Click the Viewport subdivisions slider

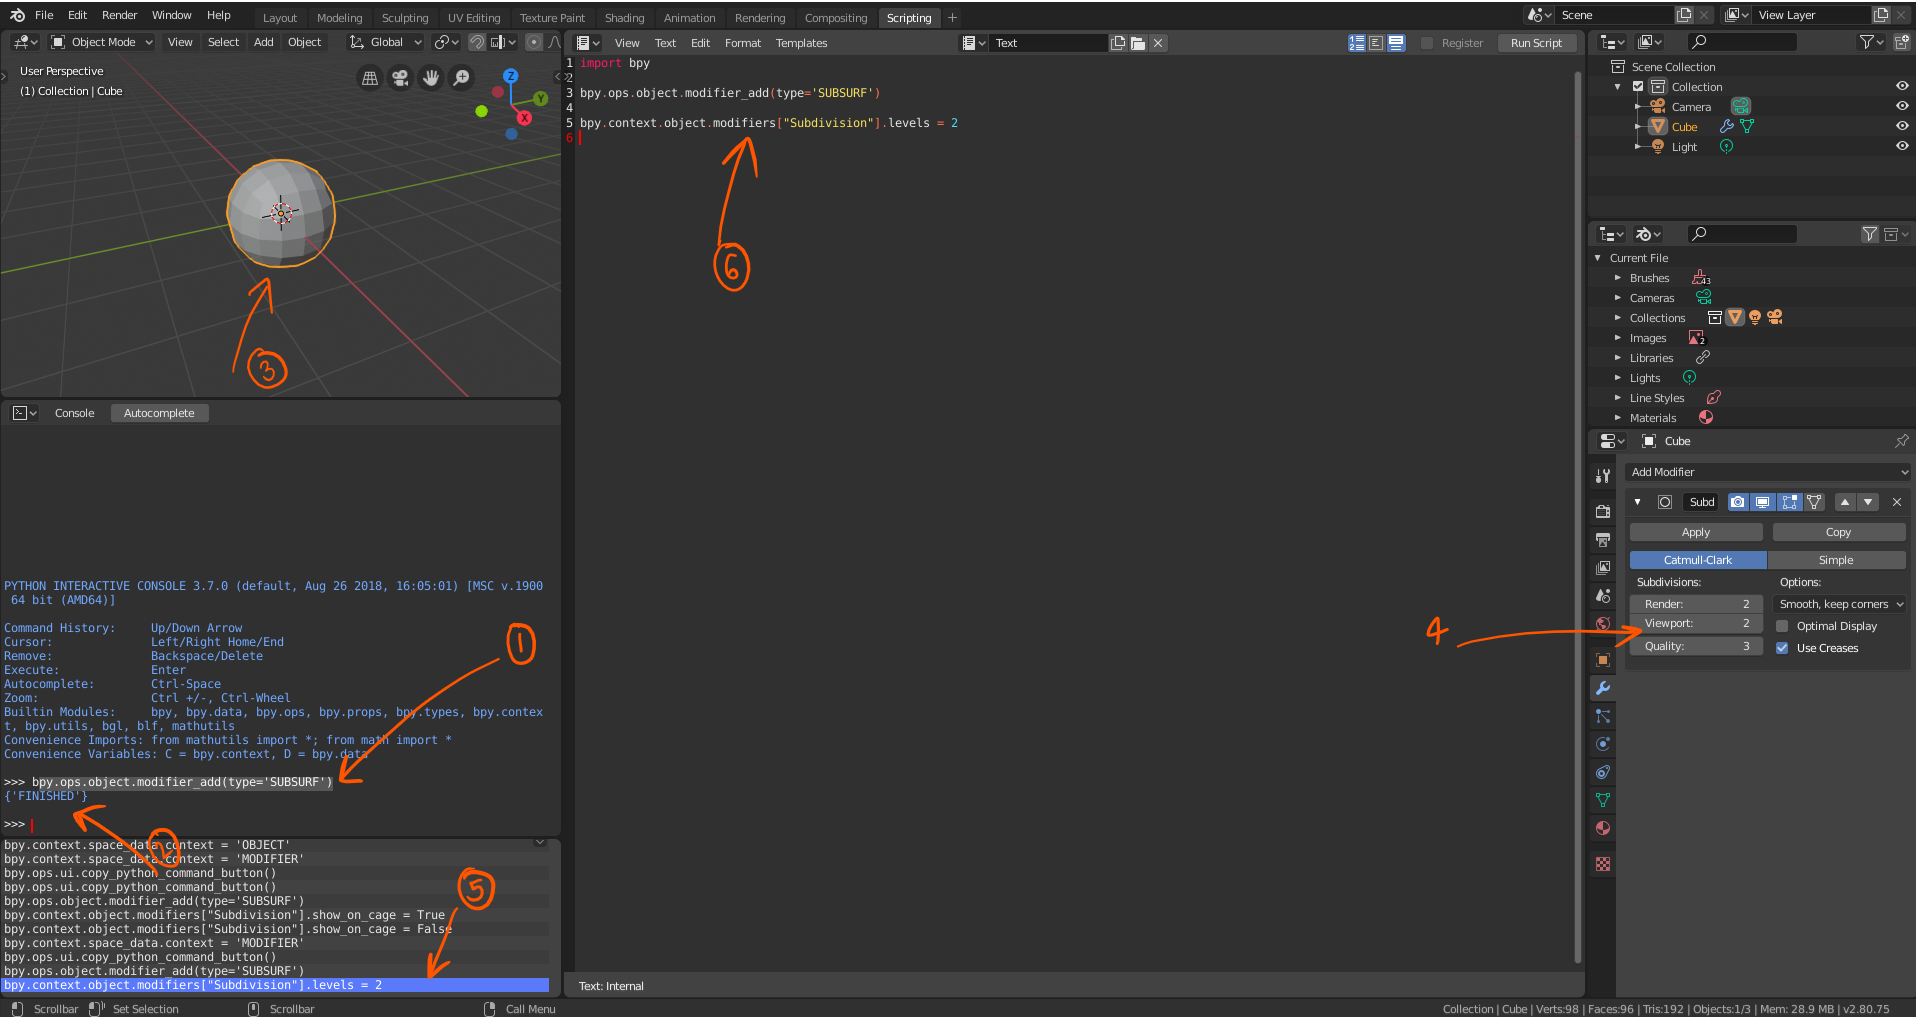[1695, 622]
